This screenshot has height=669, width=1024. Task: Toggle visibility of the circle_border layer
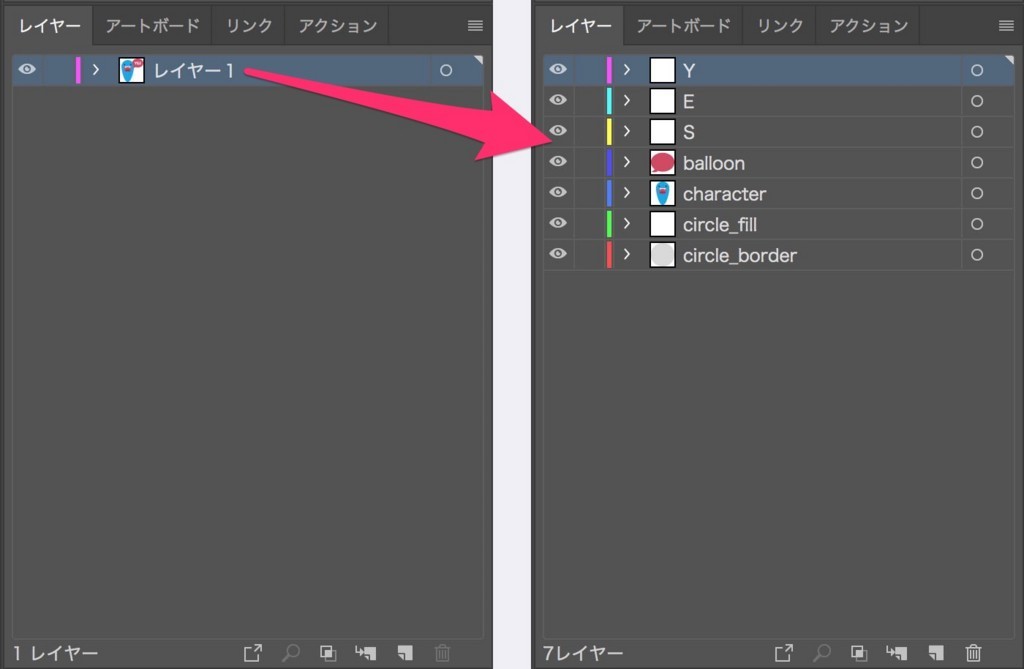pyautogui.click(x=558, y=255)
